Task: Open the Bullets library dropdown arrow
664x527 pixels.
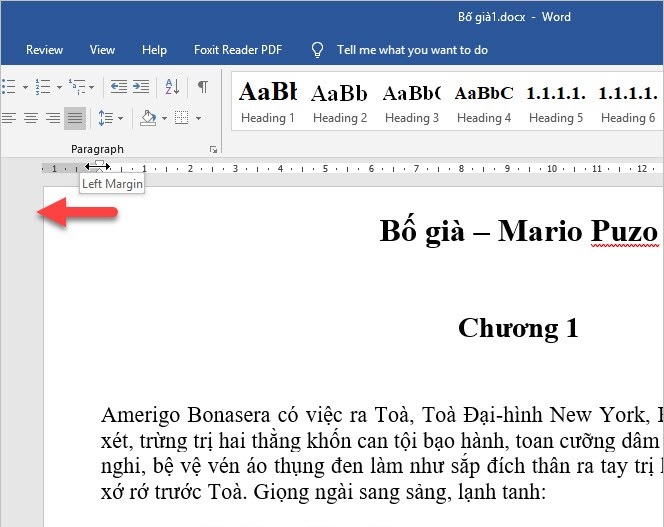Action: point(25,87)
